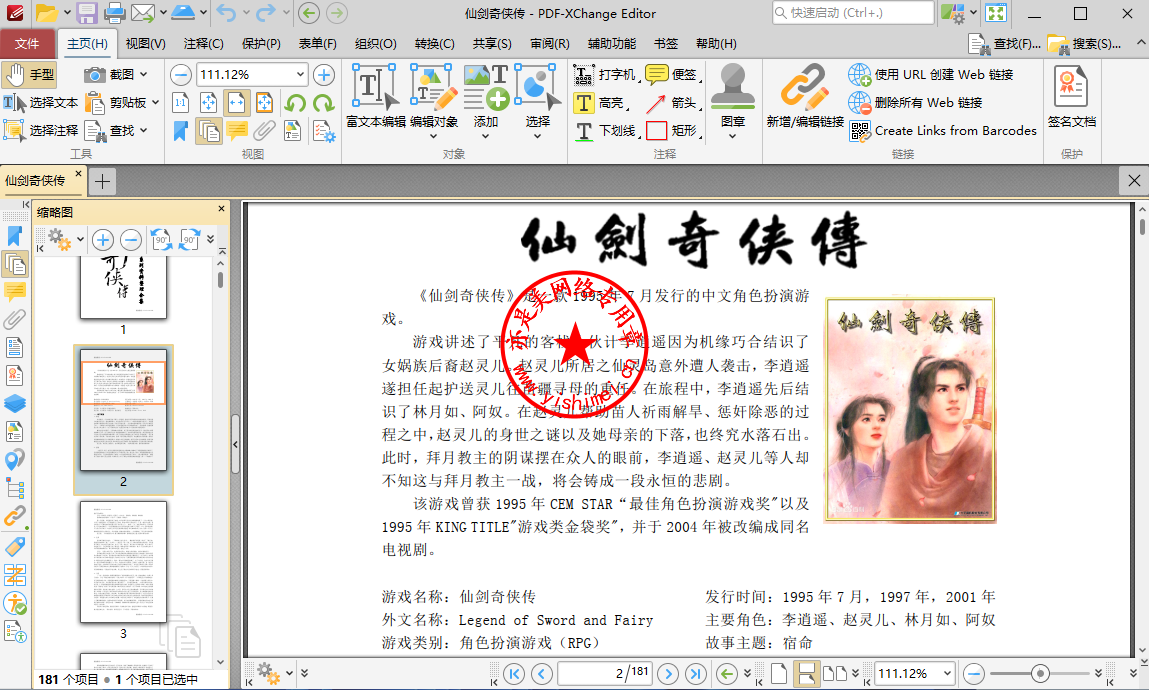Screen dimensions: 1149x690
Task: Click the Rich Text Edit (富文本编辑) tool
Action: tap(375, 96)
